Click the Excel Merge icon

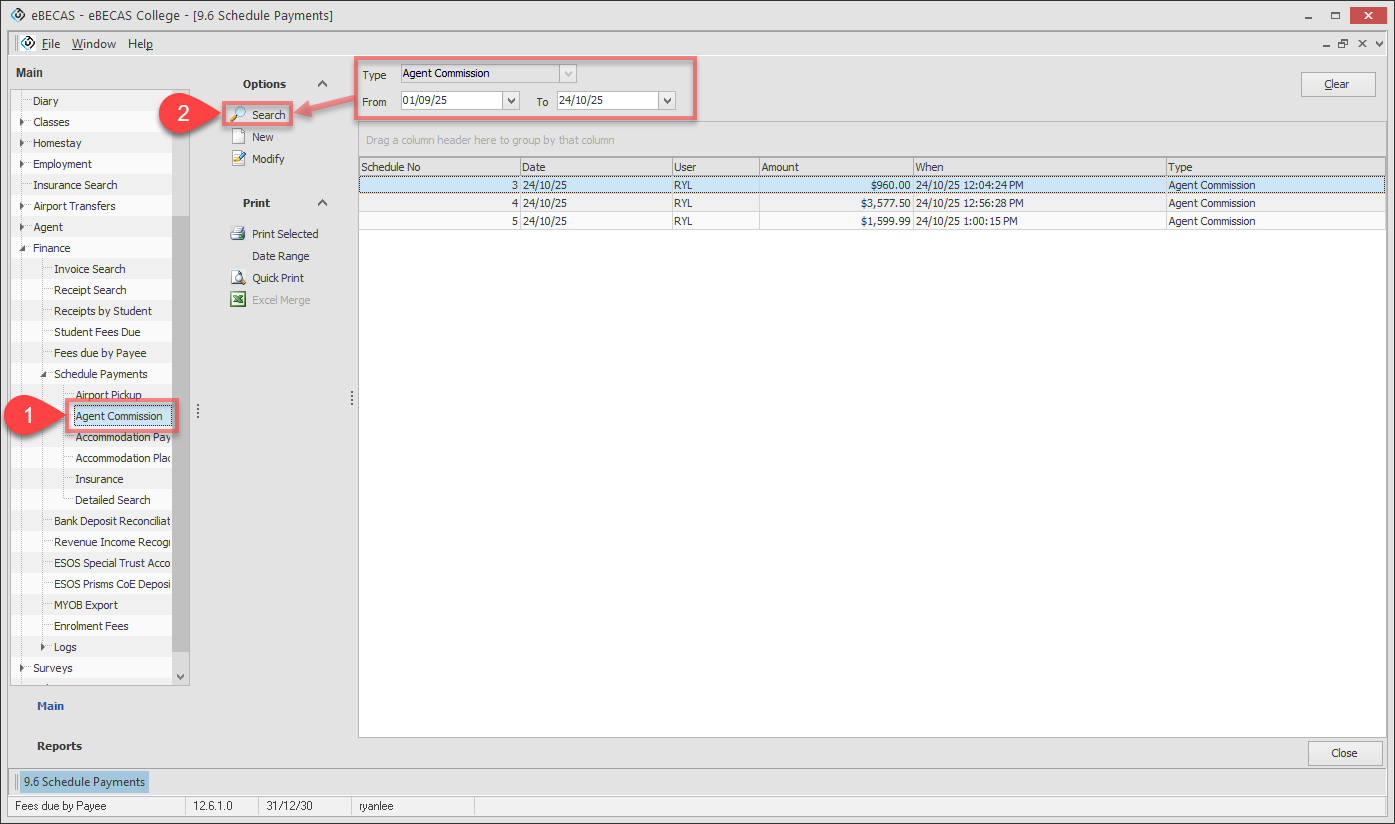[x=238, y=300]
